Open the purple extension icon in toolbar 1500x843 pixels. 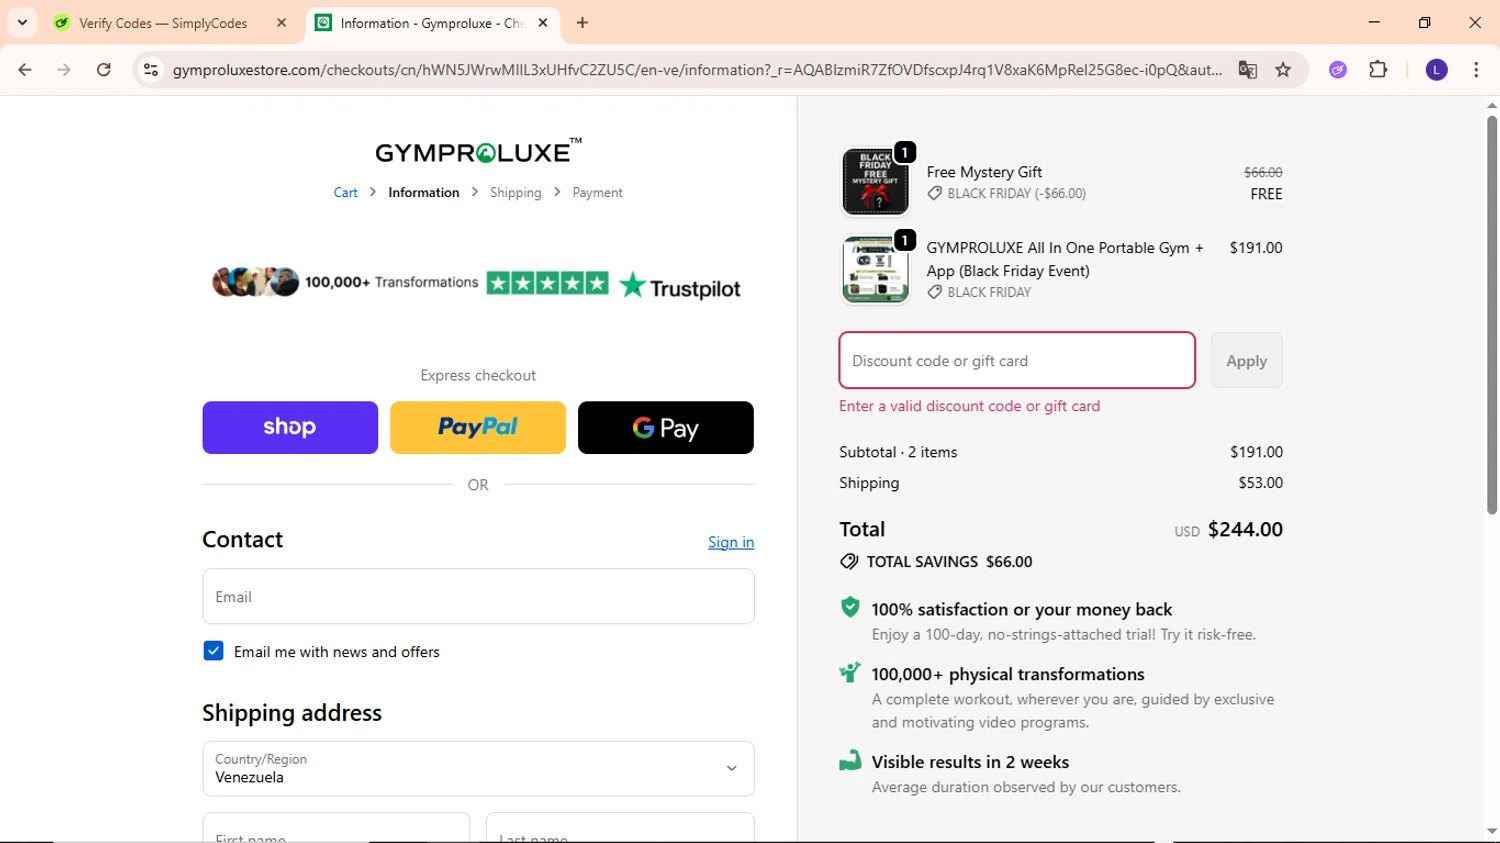click(1338, 70)
